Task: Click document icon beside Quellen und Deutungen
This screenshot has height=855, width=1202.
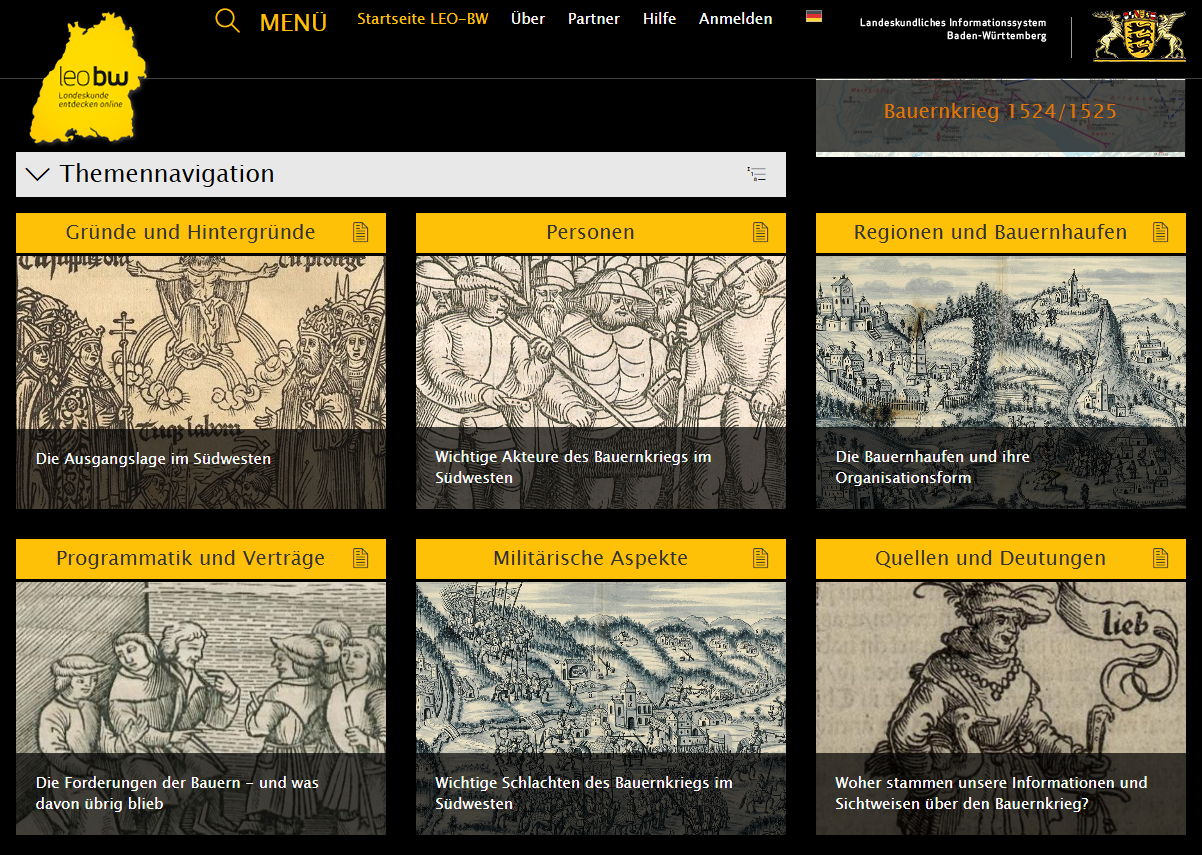Action: point(1161,558)
